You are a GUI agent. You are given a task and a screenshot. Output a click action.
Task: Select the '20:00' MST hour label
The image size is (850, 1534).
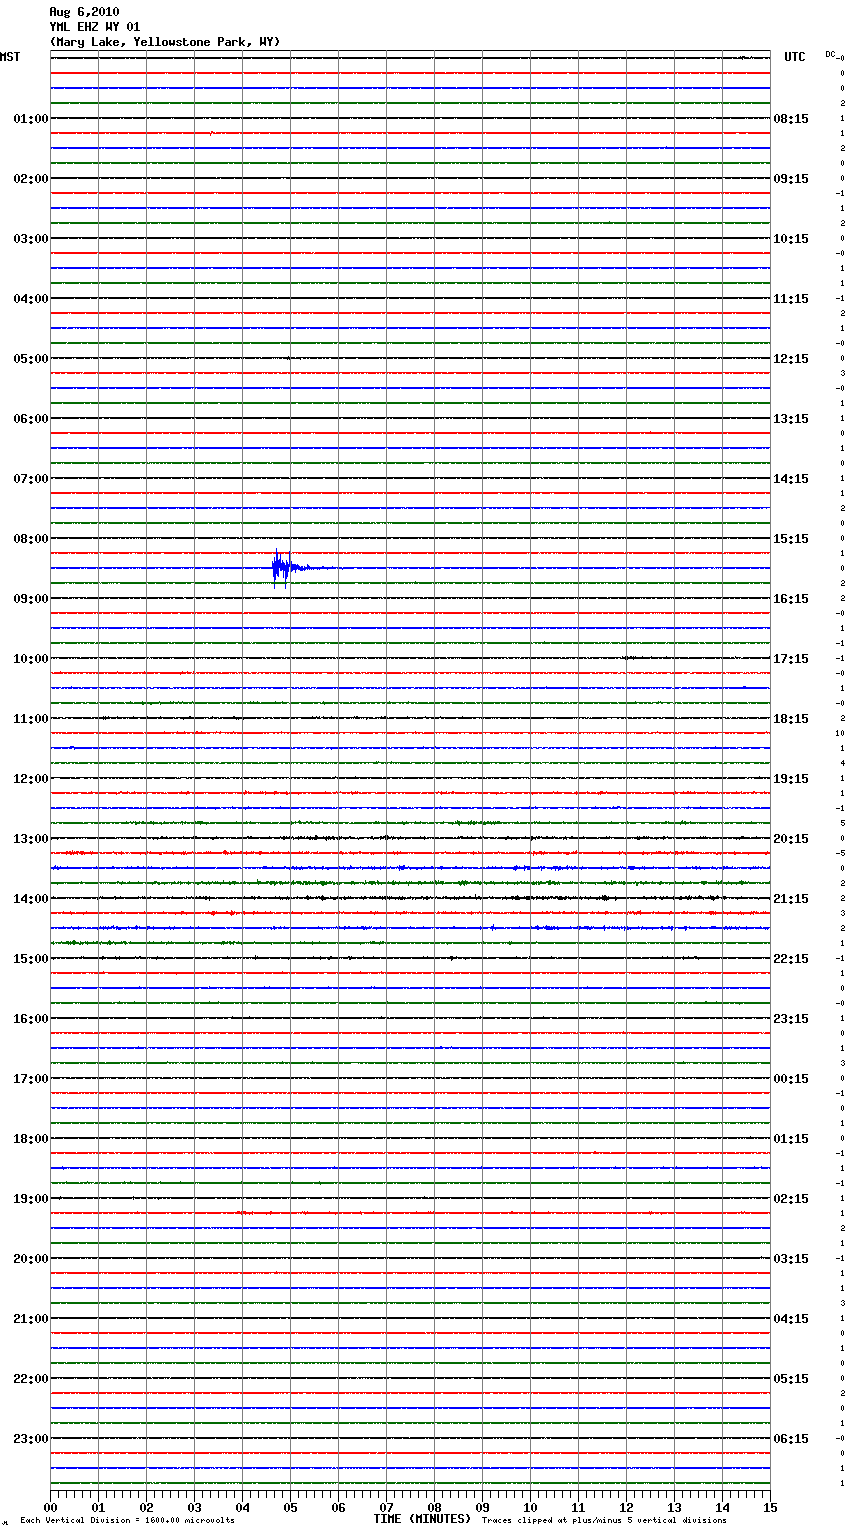[x=31, y=1259]
